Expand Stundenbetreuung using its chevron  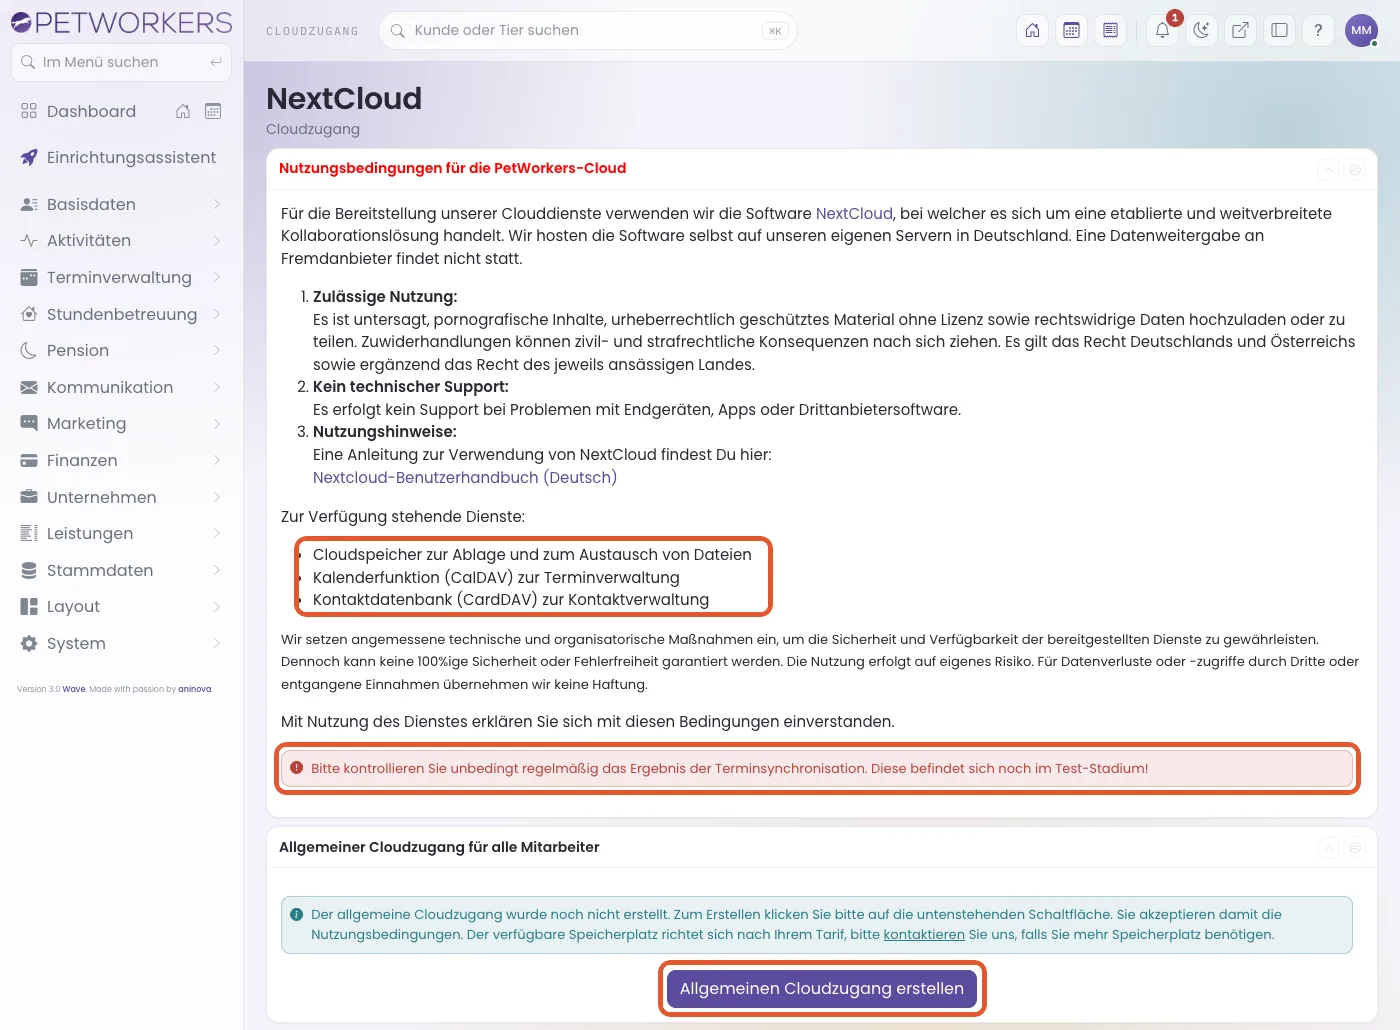click(217, 314)
